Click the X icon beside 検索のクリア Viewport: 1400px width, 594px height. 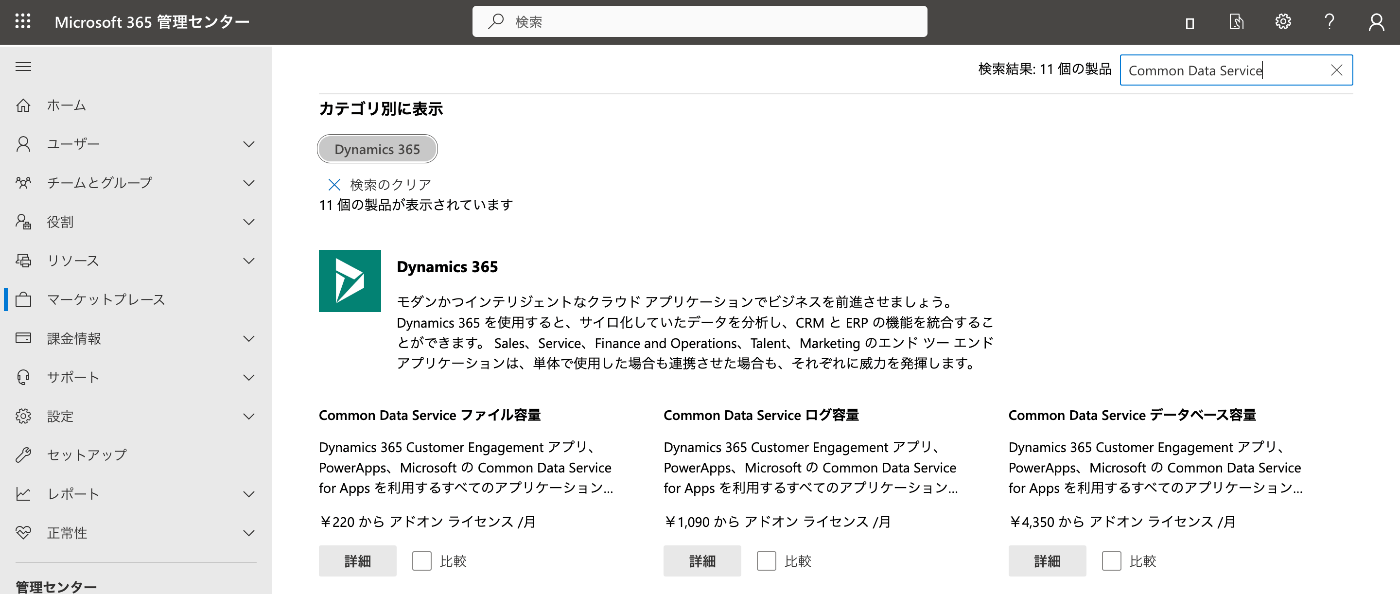(335, 185)
